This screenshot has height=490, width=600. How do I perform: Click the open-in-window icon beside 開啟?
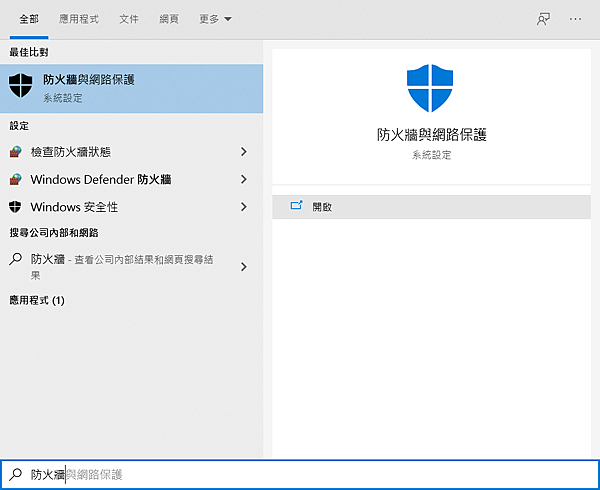297,205
